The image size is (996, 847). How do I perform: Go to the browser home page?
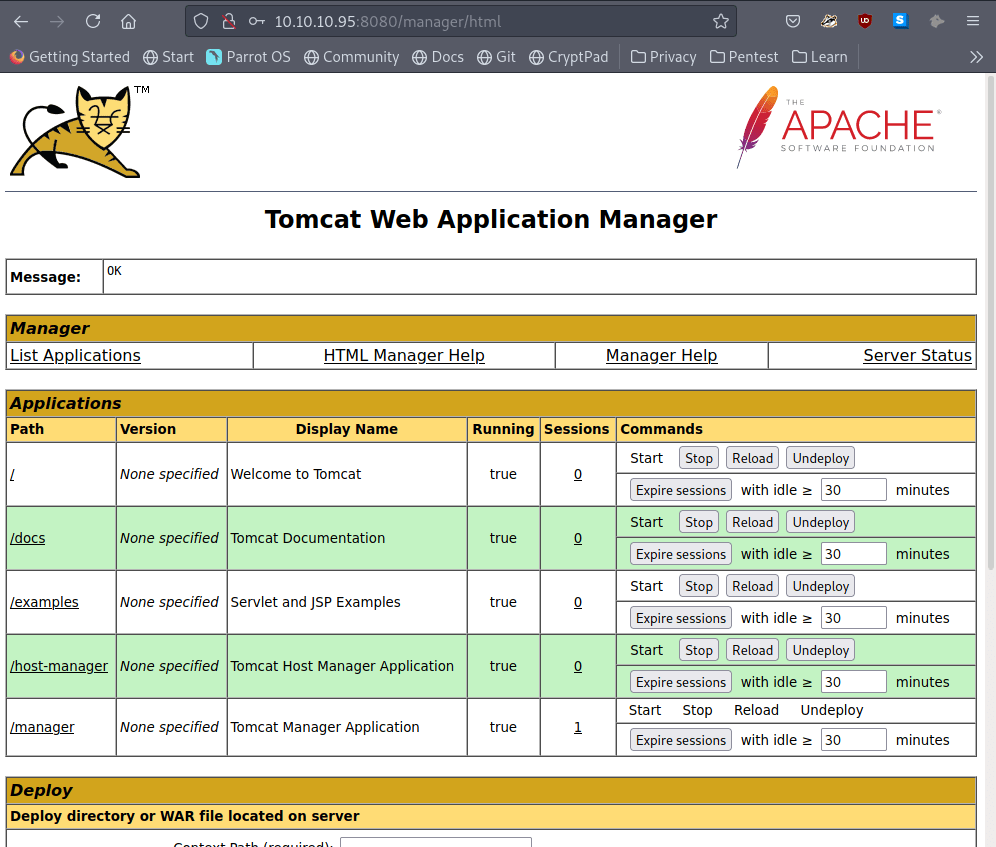point(128,21)
